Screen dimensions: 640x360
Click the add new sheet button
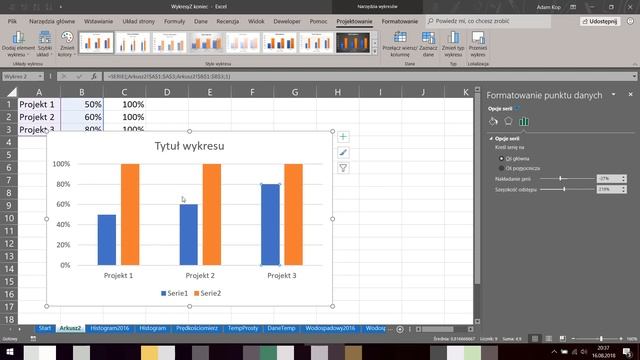(x=400, y=329)
